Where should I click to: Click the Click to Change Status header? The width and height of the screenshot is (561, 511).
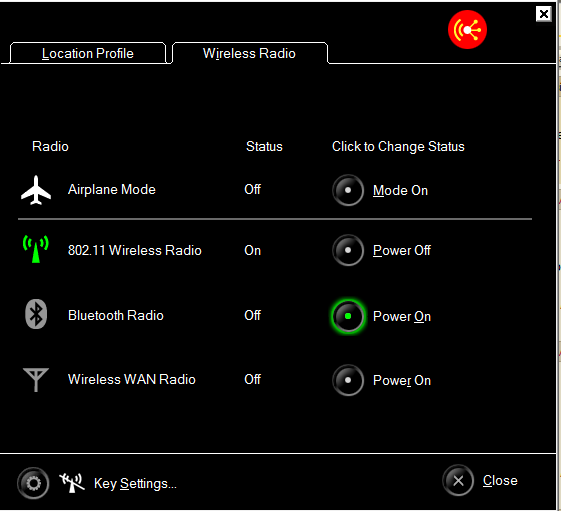tap(398, 146)
